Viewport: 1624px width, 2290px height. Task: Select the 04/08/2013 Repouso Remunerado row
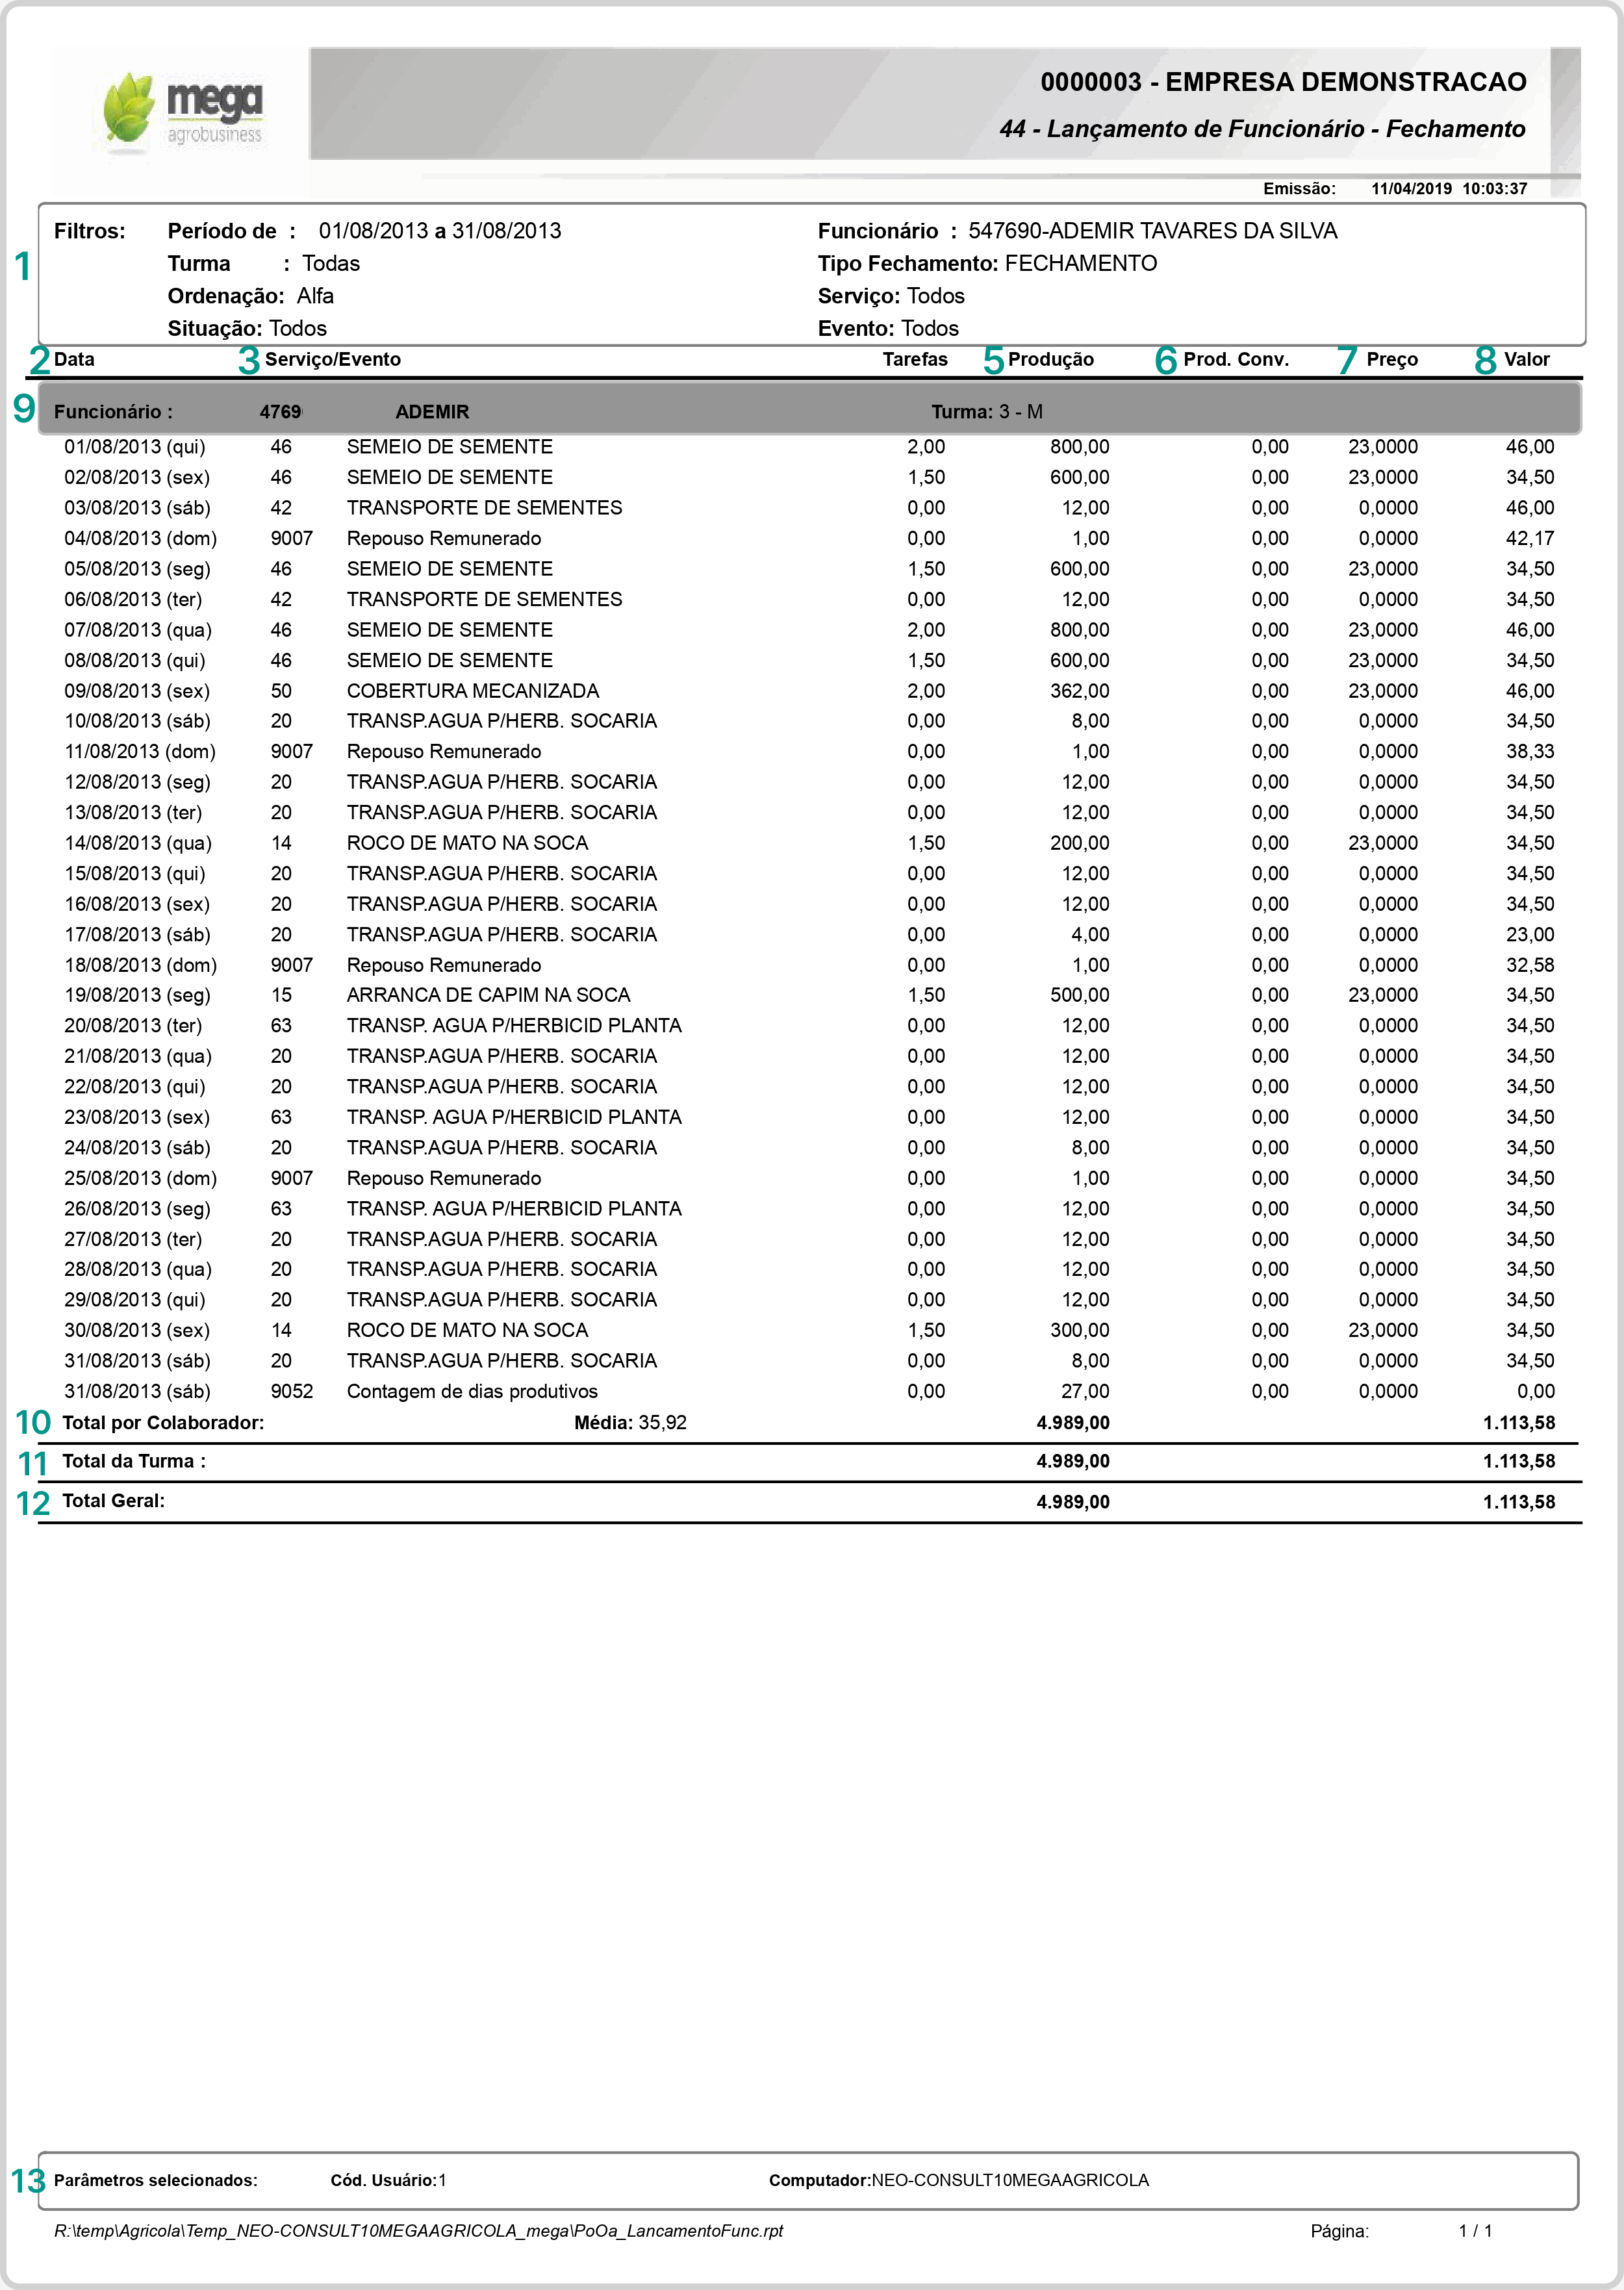click(x=443, y=538)
